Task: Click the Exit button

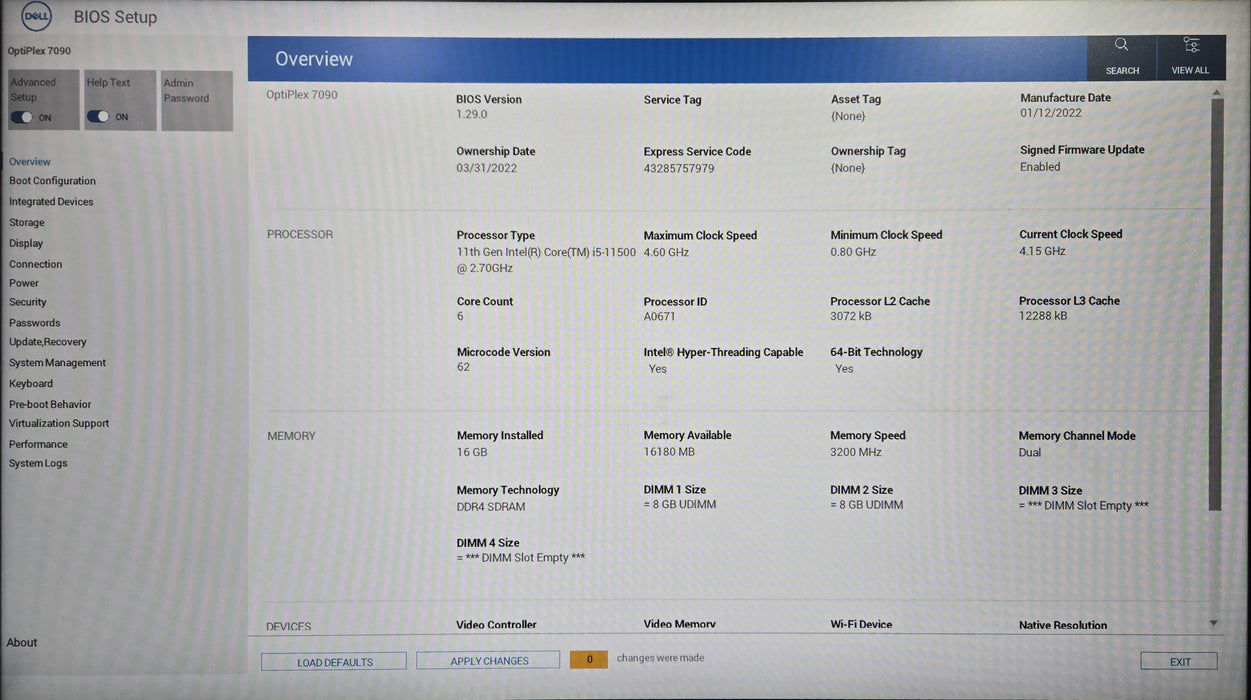Action: [x=1180, y=661]
